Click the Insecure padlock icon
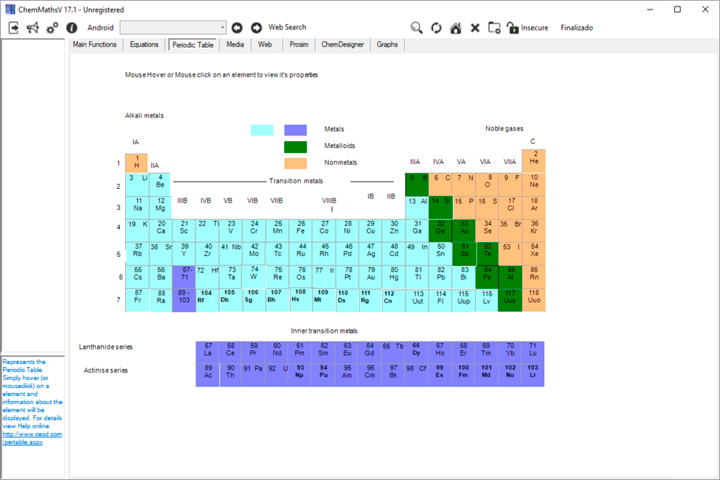Image resolution: width=720 pixels, height=480 pixels. pos(512,28)
